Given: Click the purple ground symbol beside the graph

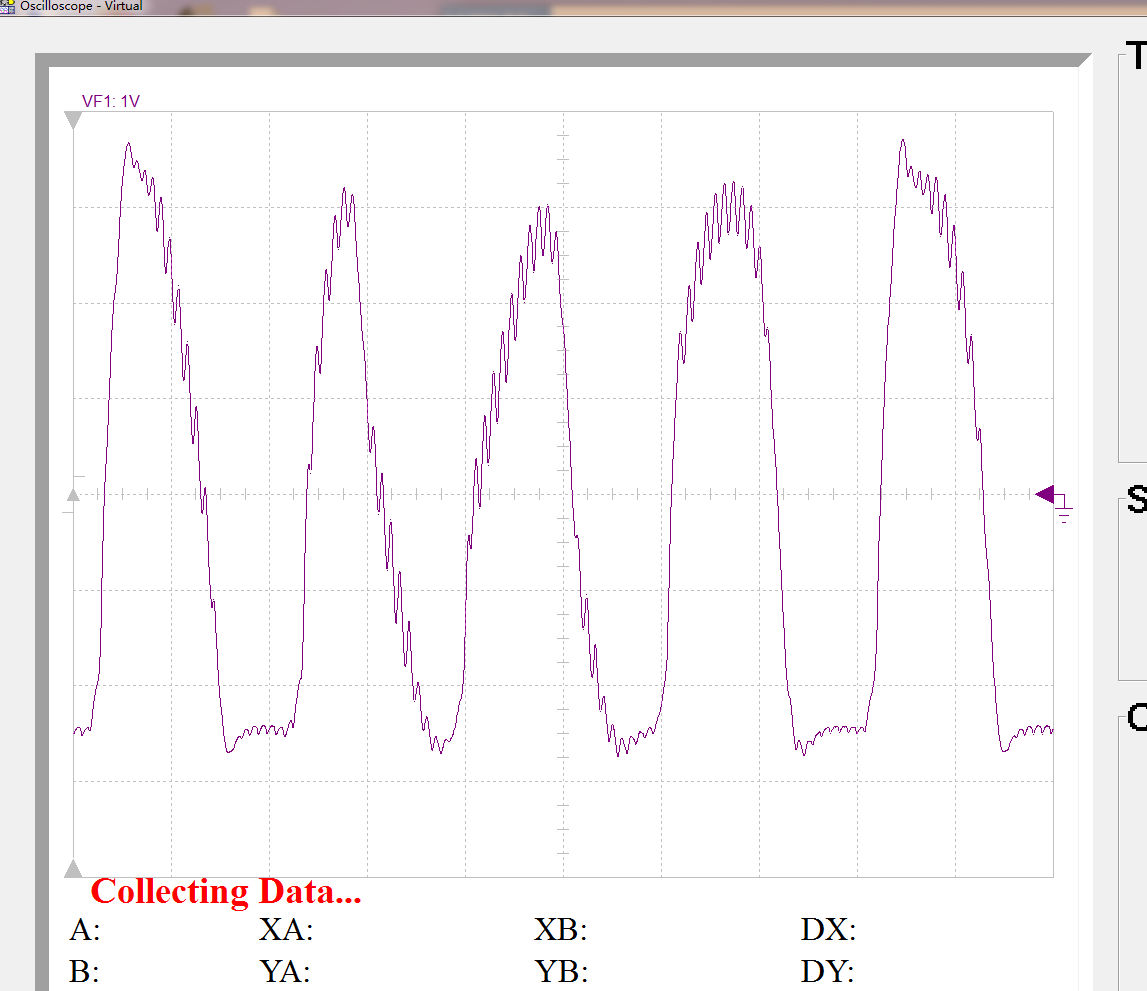Looking at the screenshot, I should [1064, 510].
